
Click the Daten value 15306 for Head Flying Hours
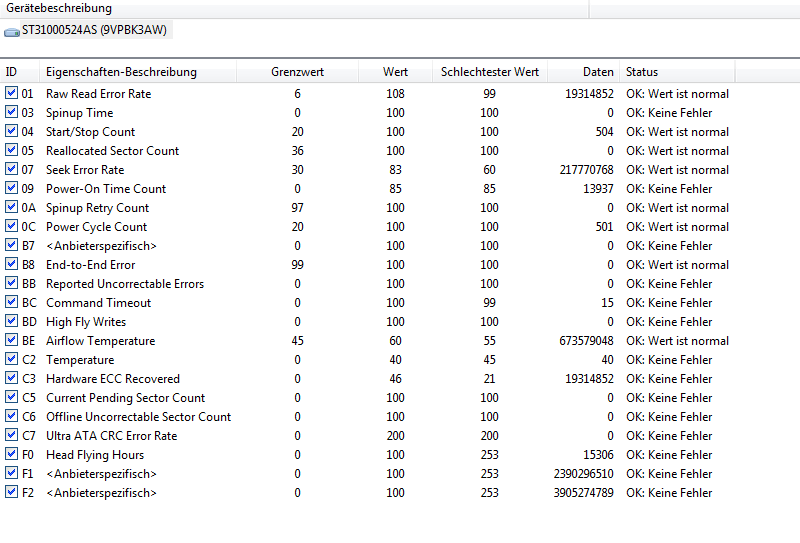point(598,455)
